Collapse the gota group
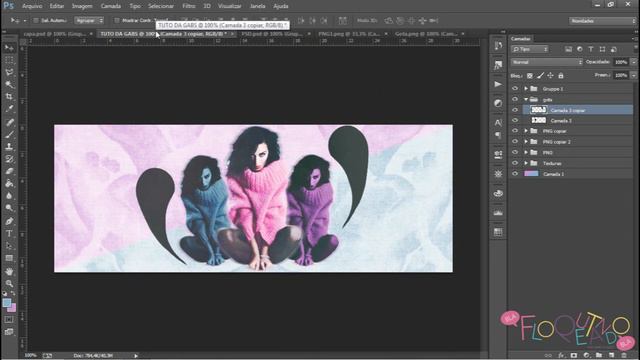The image size is (640, 360). point(526,99)
